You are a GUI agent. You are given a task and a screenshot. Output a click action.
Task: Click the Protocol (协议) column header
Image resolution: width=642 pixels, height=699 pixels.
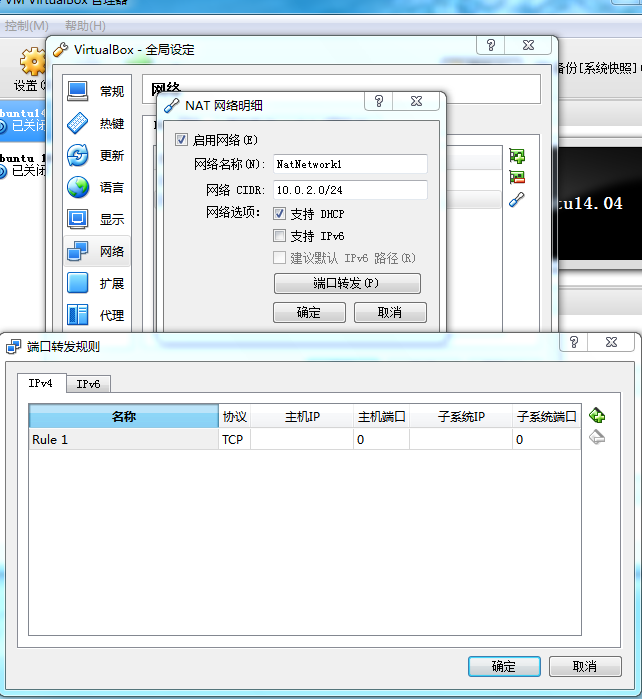pos(235,416)
